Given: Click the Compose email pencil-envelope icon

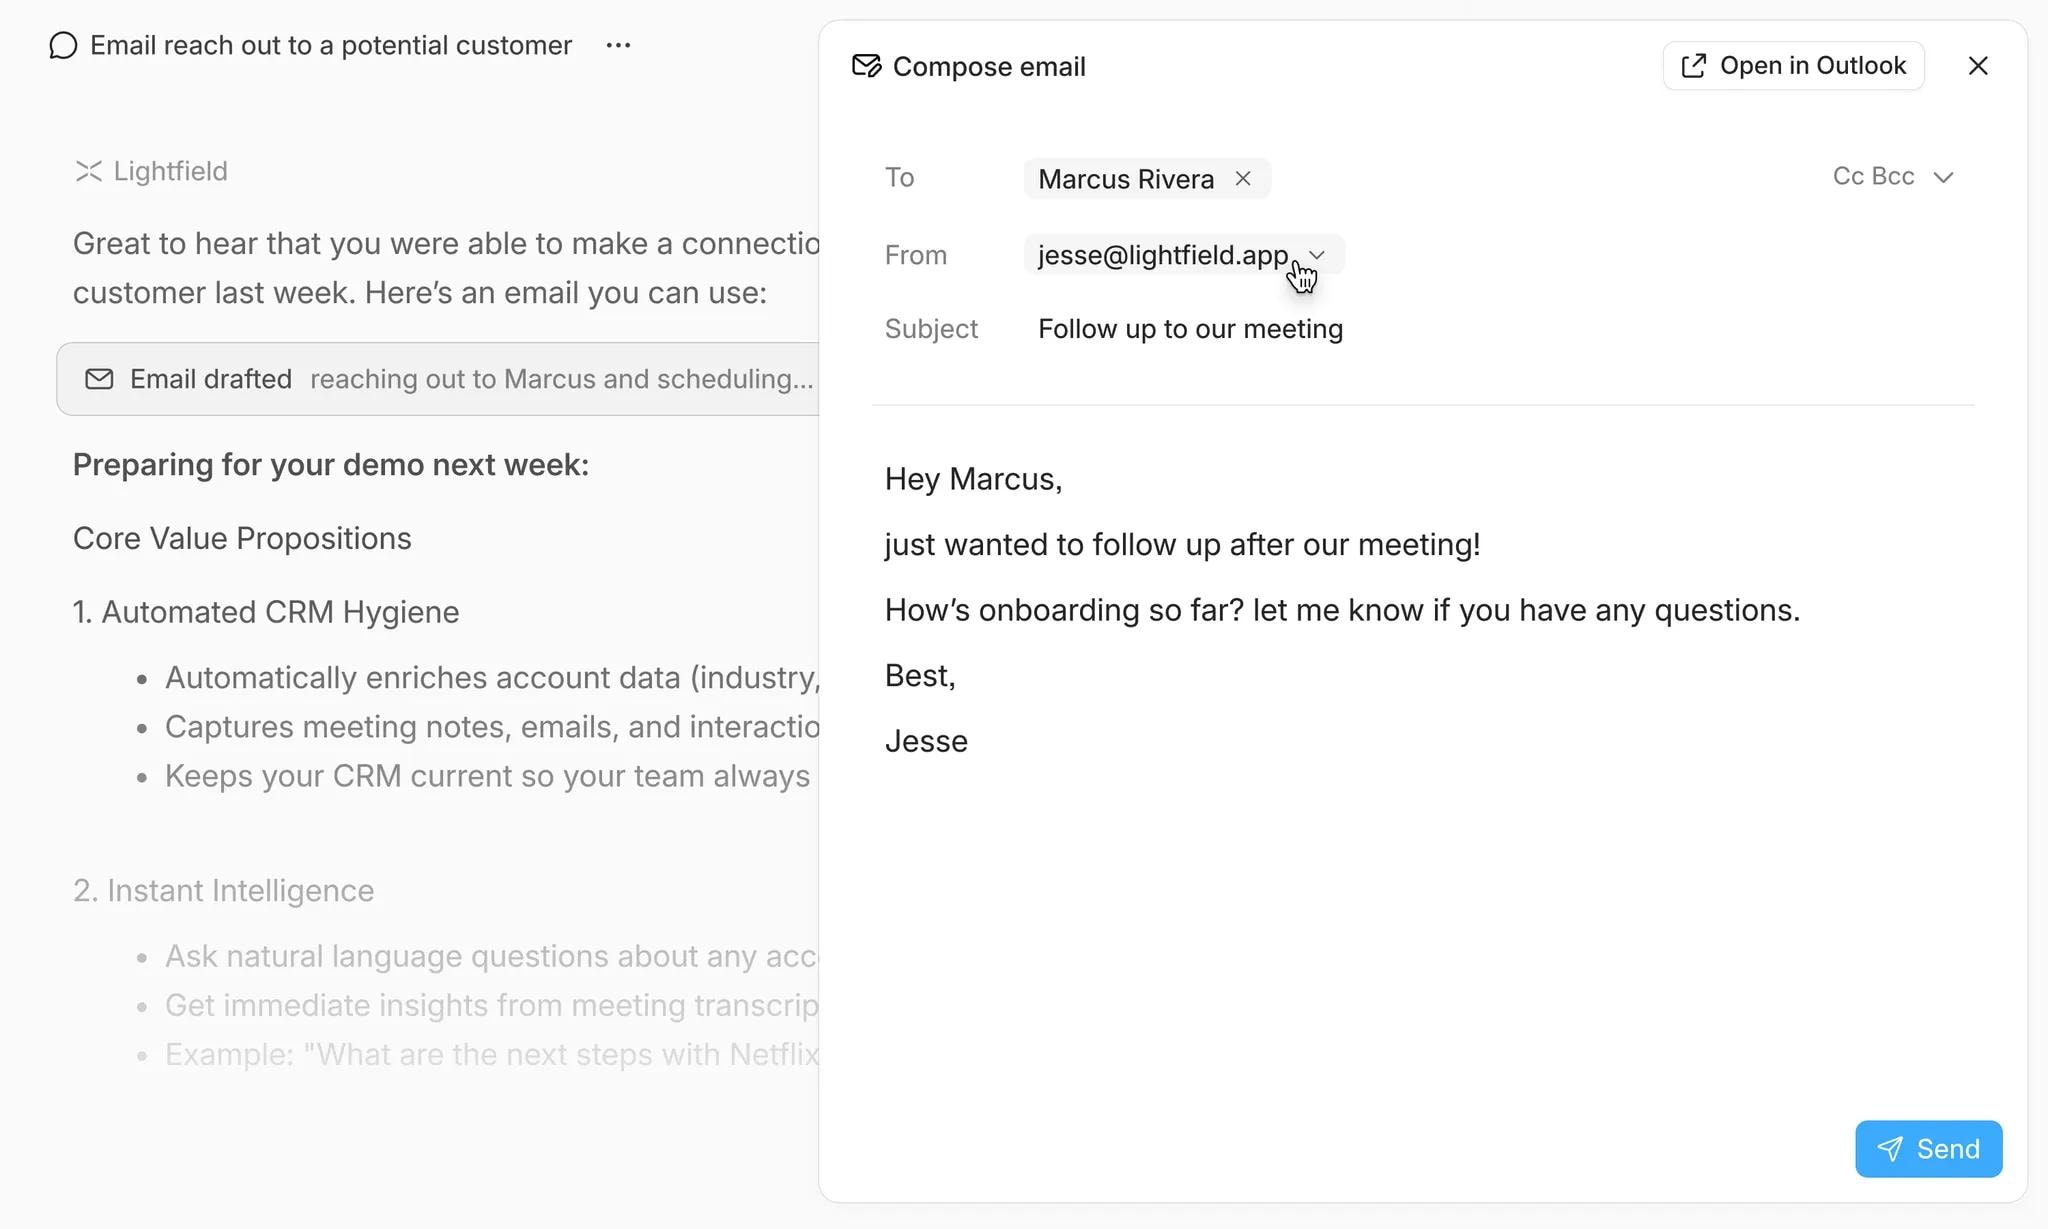Looking at the screenshot, I should pos(866,66).
